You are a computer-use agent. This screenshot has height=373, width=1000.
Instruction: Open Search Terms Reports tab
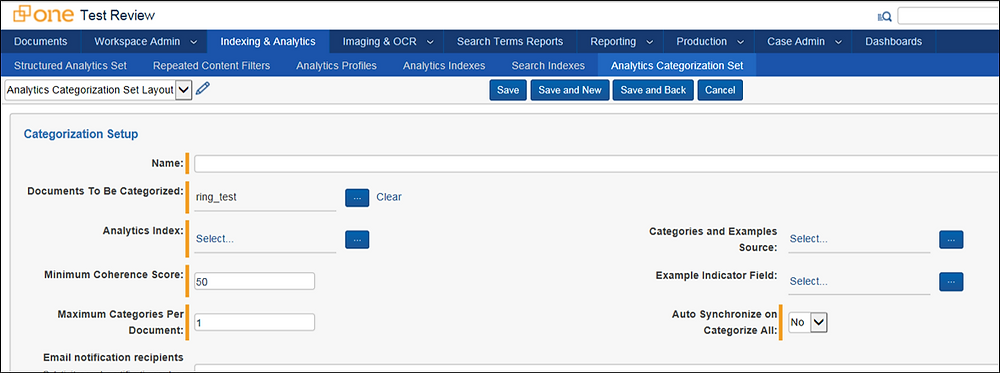[x=510, y=41]
